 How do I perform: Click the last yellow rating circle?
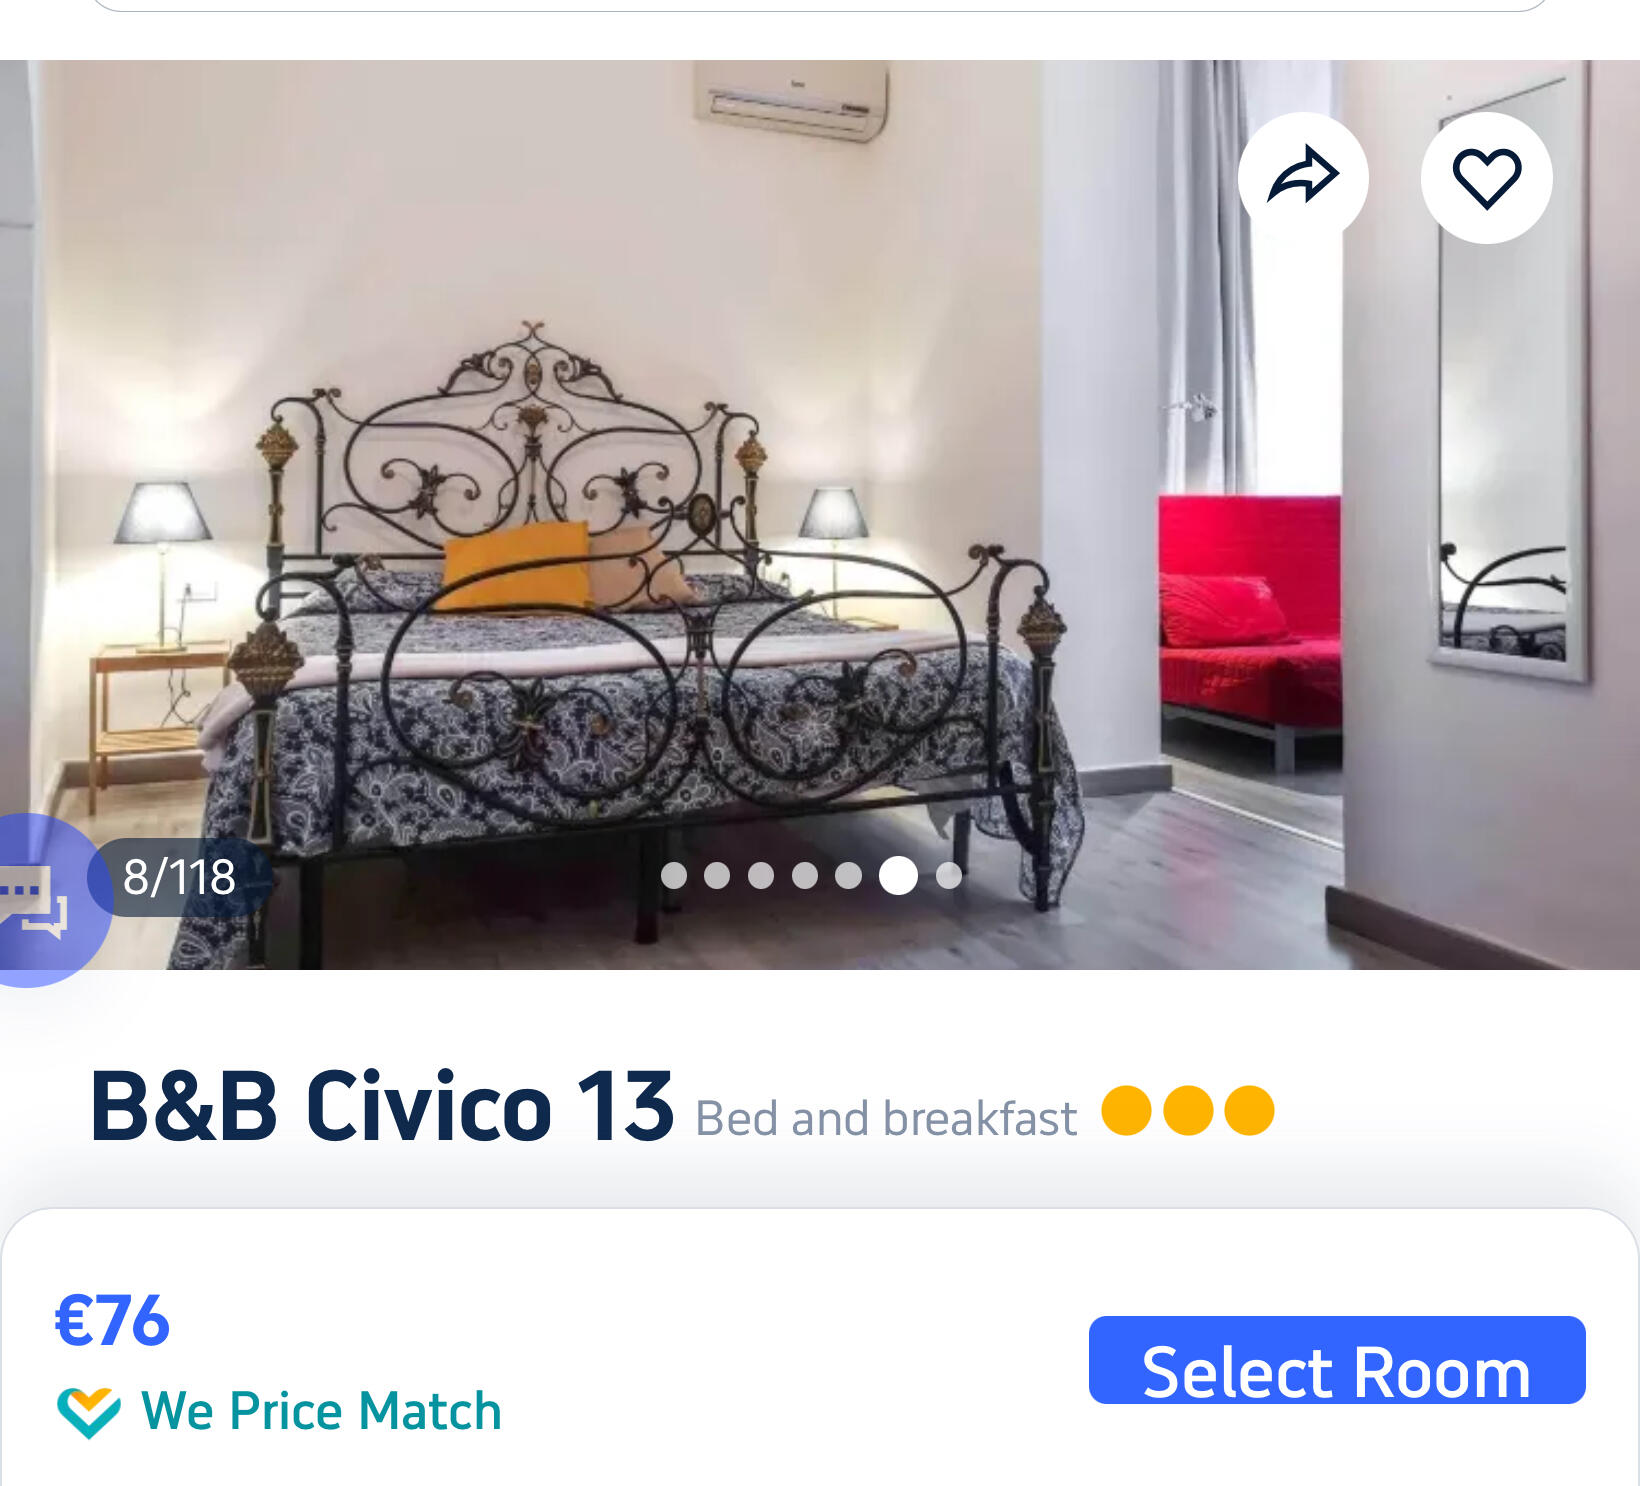[1249, 1111]
